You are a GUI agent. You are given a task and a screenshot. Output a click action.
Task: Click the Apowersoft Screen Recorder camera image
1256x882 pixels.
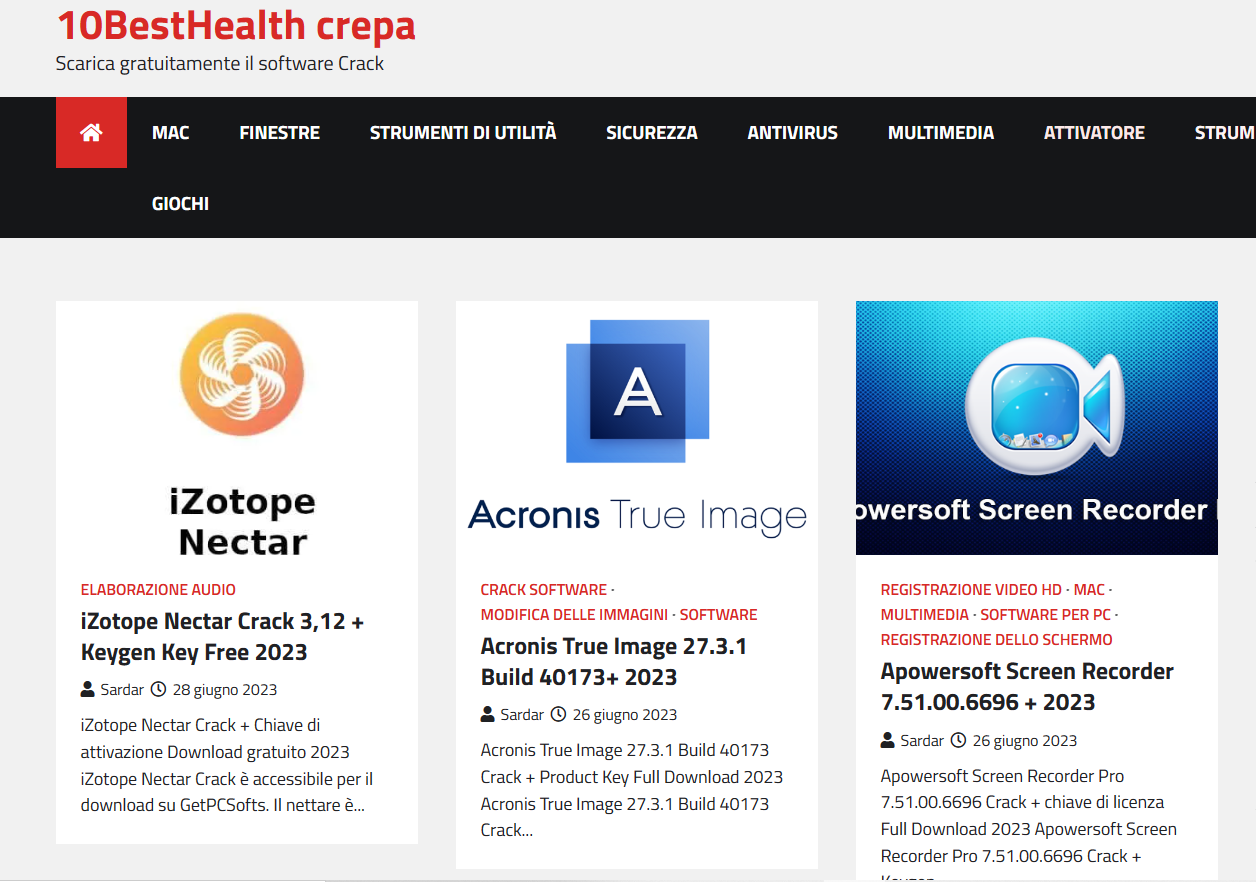(x=1037, y=427)
